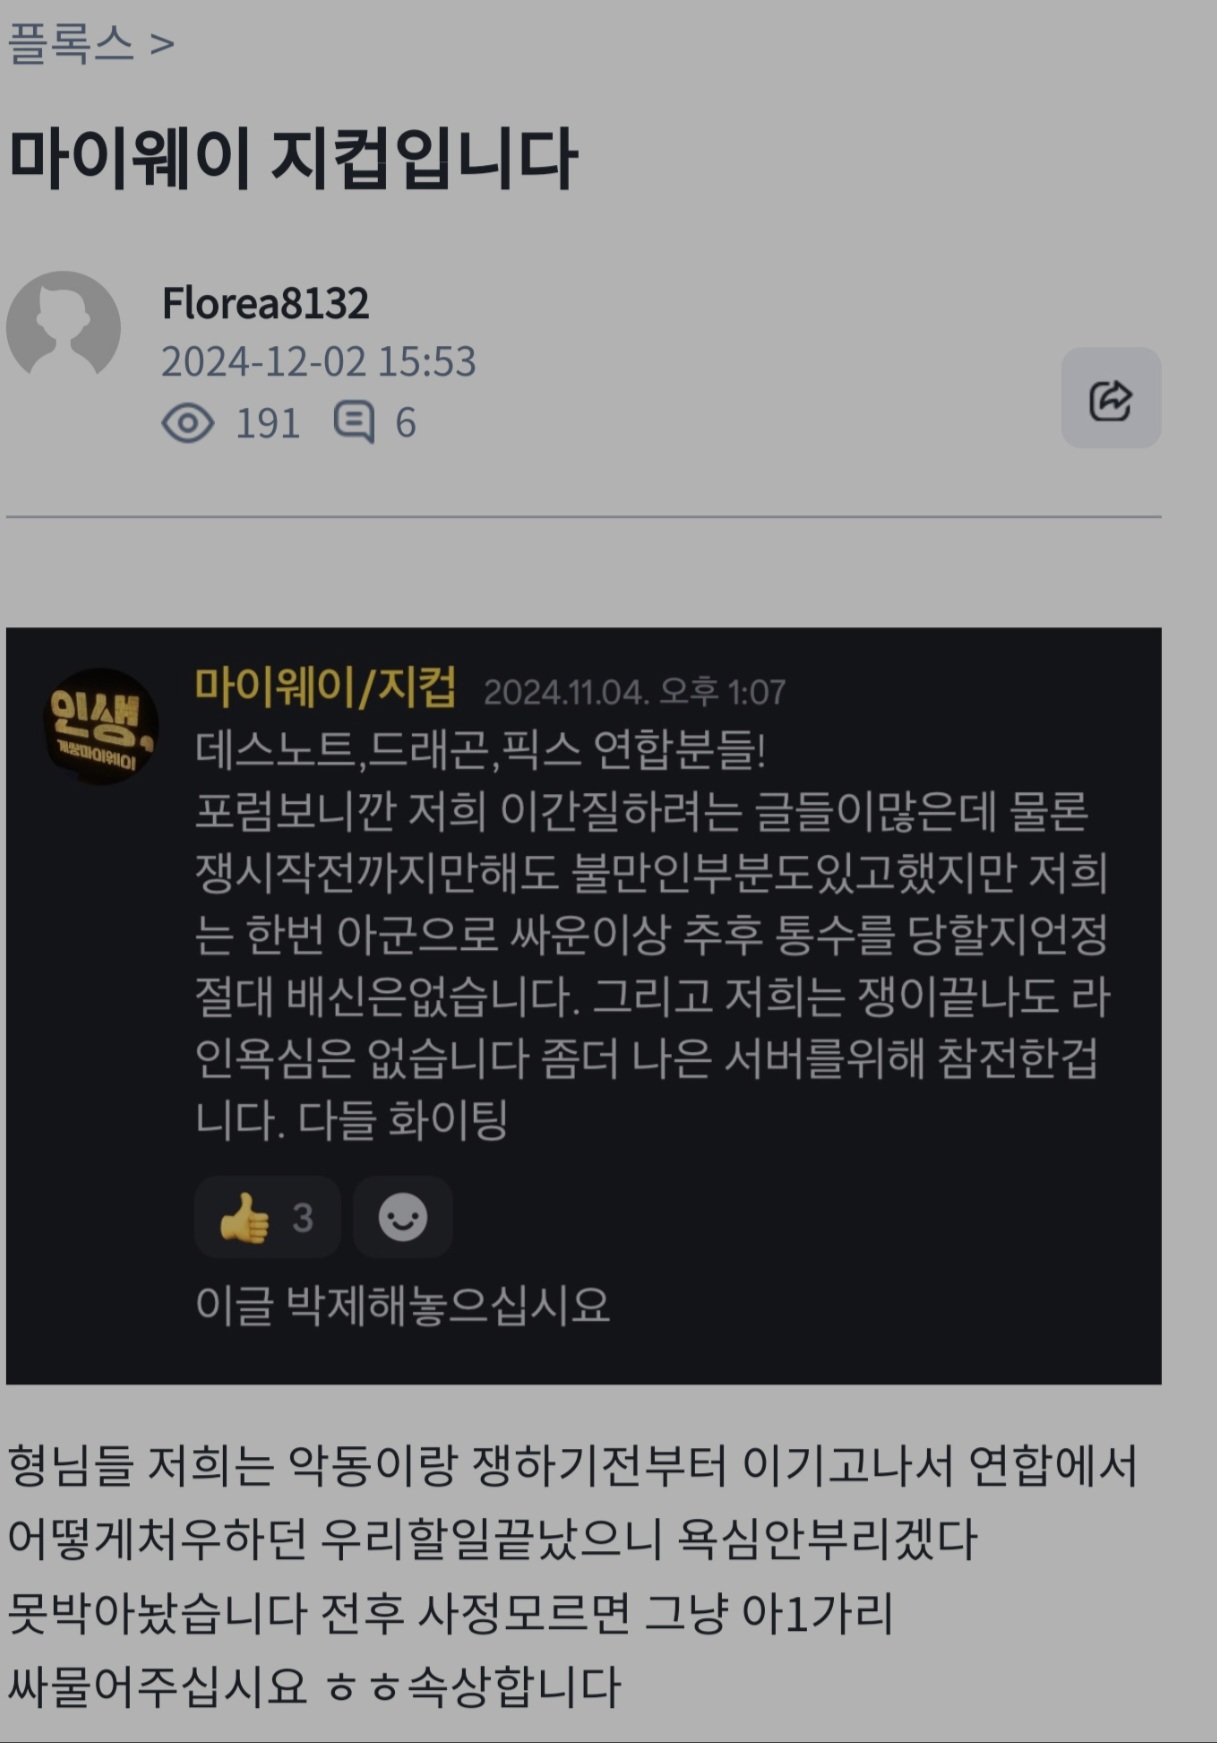This screenshot has width=1217, height=1743.
Task: Click the comment count number 6
Action: coord(405,423)
